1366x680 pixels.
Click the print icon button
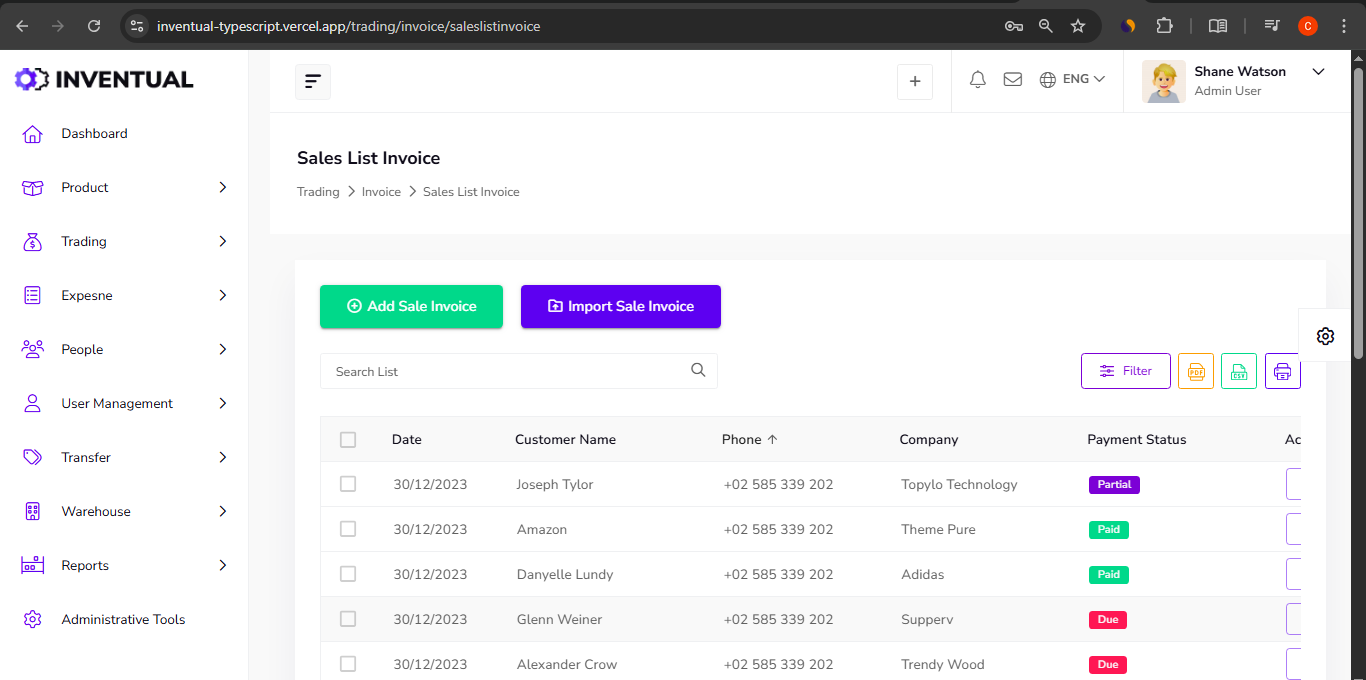pyautogui.click(x=1282, y=371)
